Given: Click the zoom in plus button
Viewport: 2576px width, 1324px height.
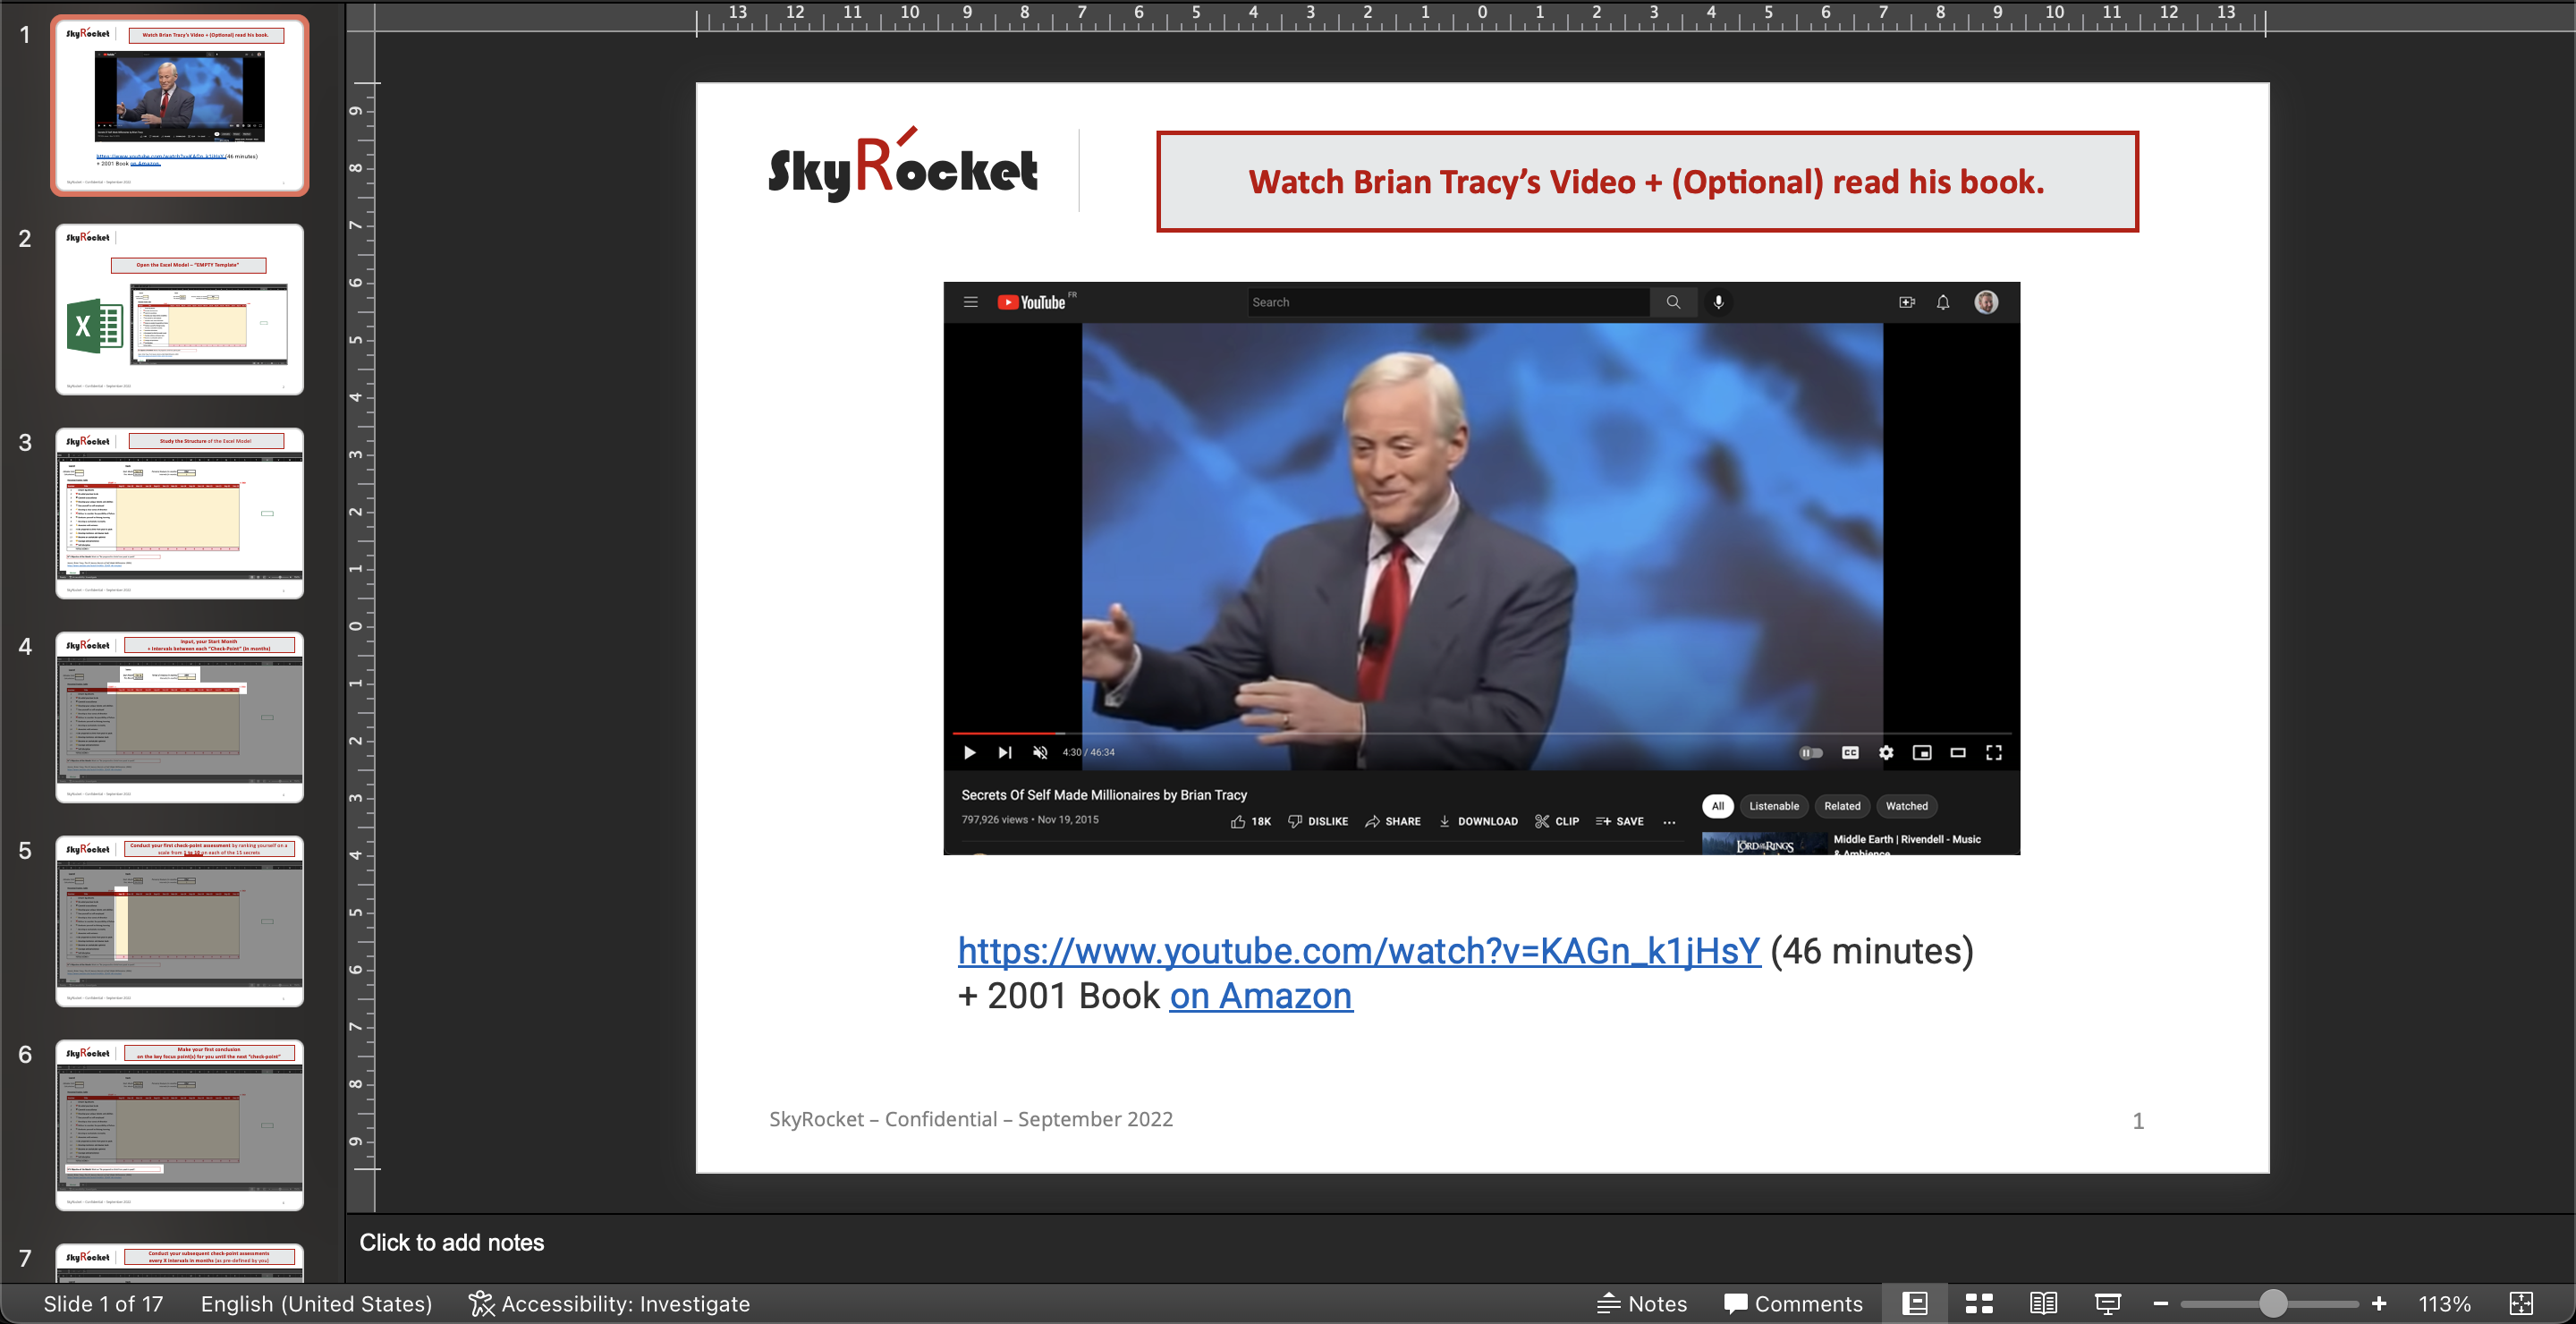Looking at the screenshot, I should pyautogui.click(x=2379, y=1303).
